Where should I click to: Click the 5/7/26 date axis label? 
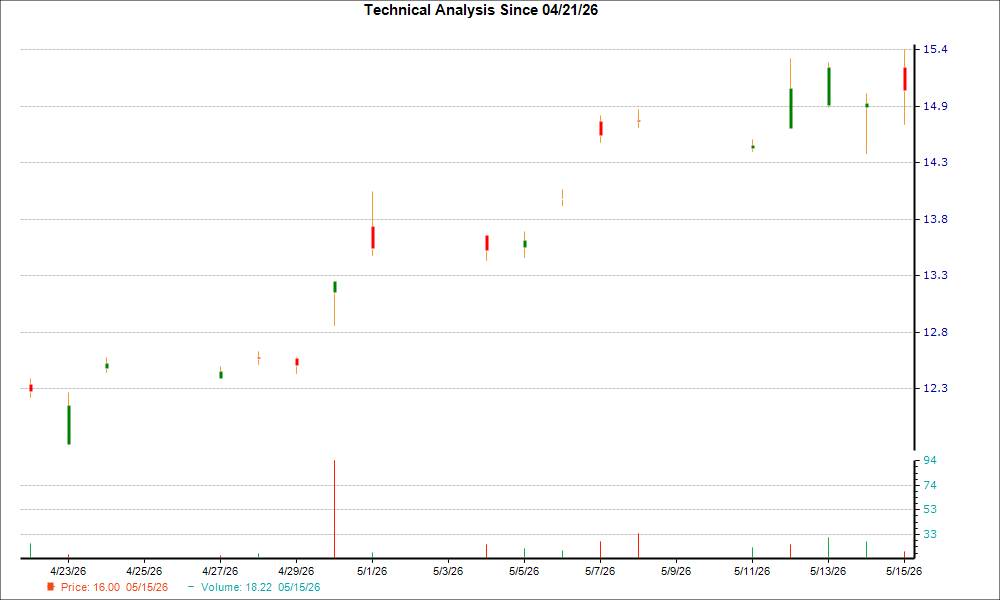(x=600, y=571)
